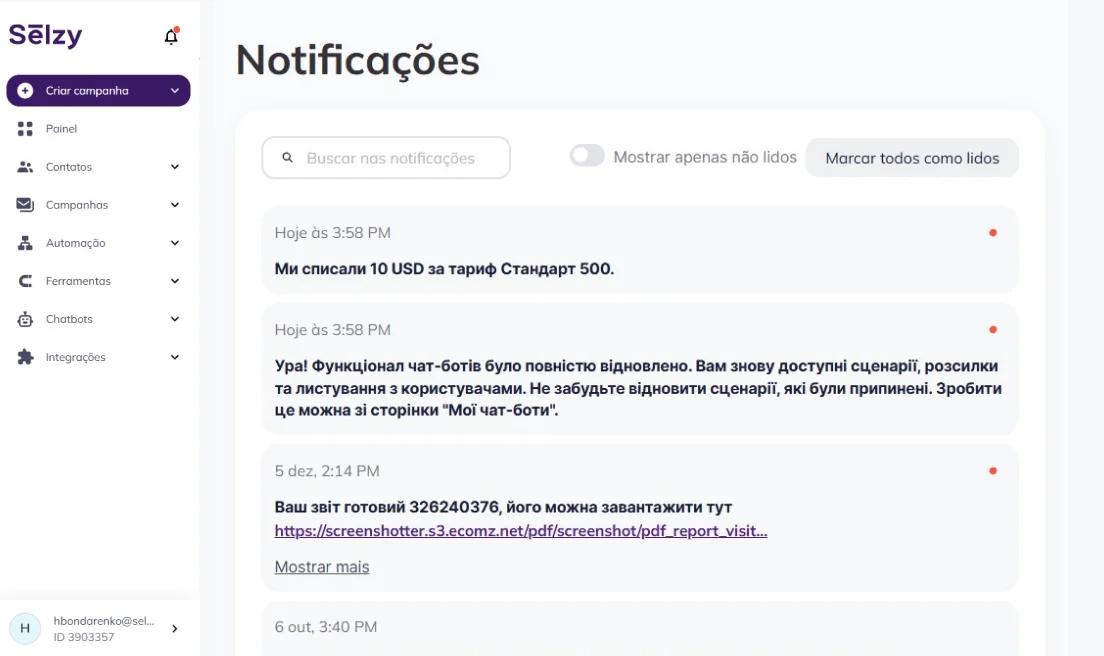Open the screenshotter PDF report link
This screenshot has width=1104, height=656.
point(521,531)
